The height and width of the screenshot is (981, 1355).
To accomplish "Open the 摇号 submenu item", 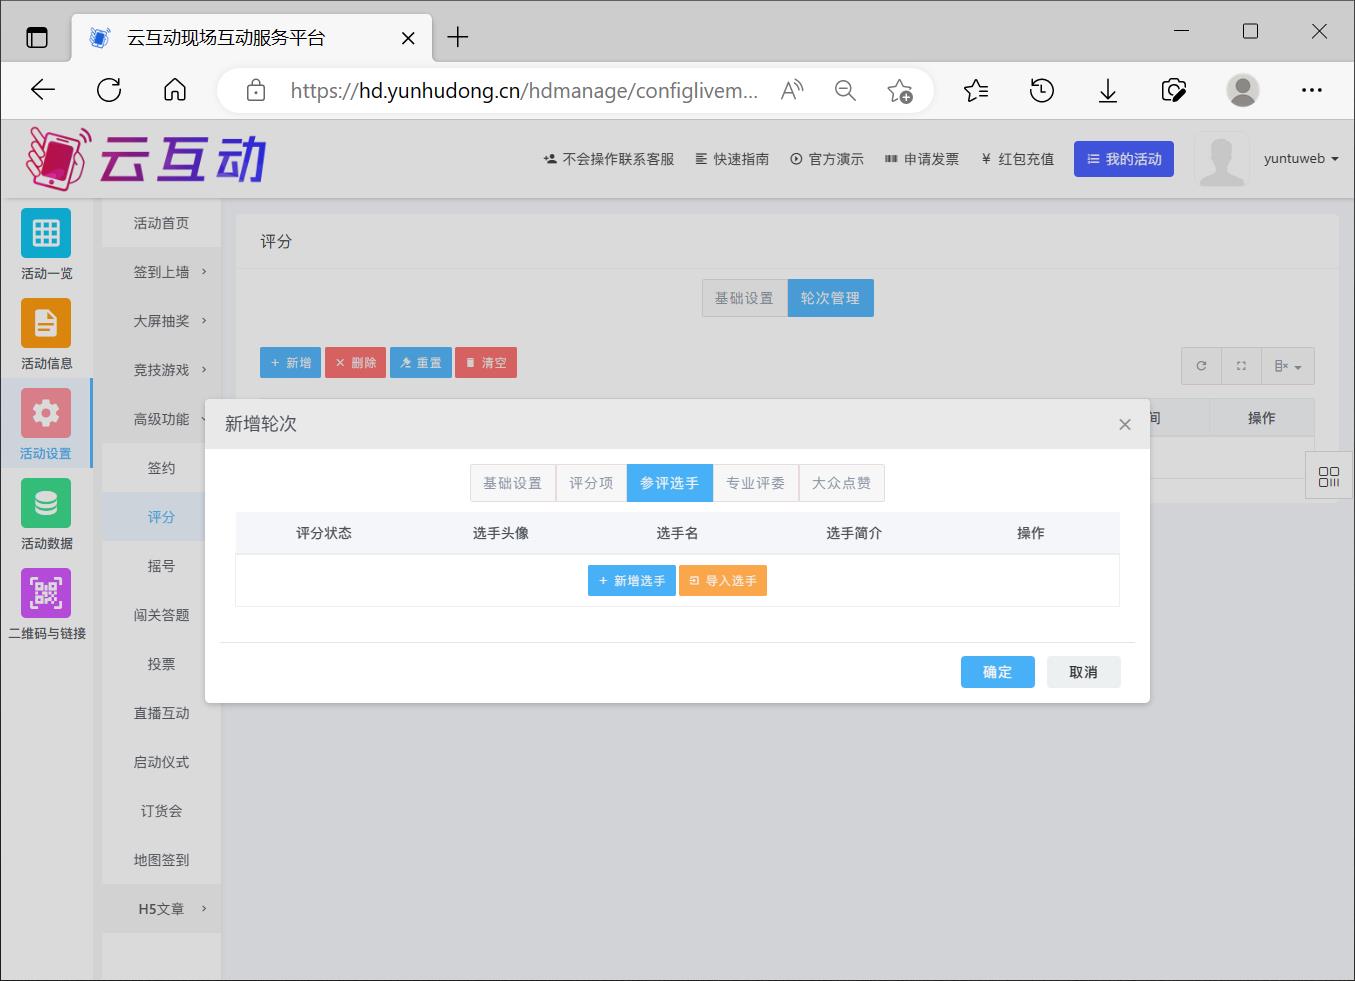I will pos(161,566).
